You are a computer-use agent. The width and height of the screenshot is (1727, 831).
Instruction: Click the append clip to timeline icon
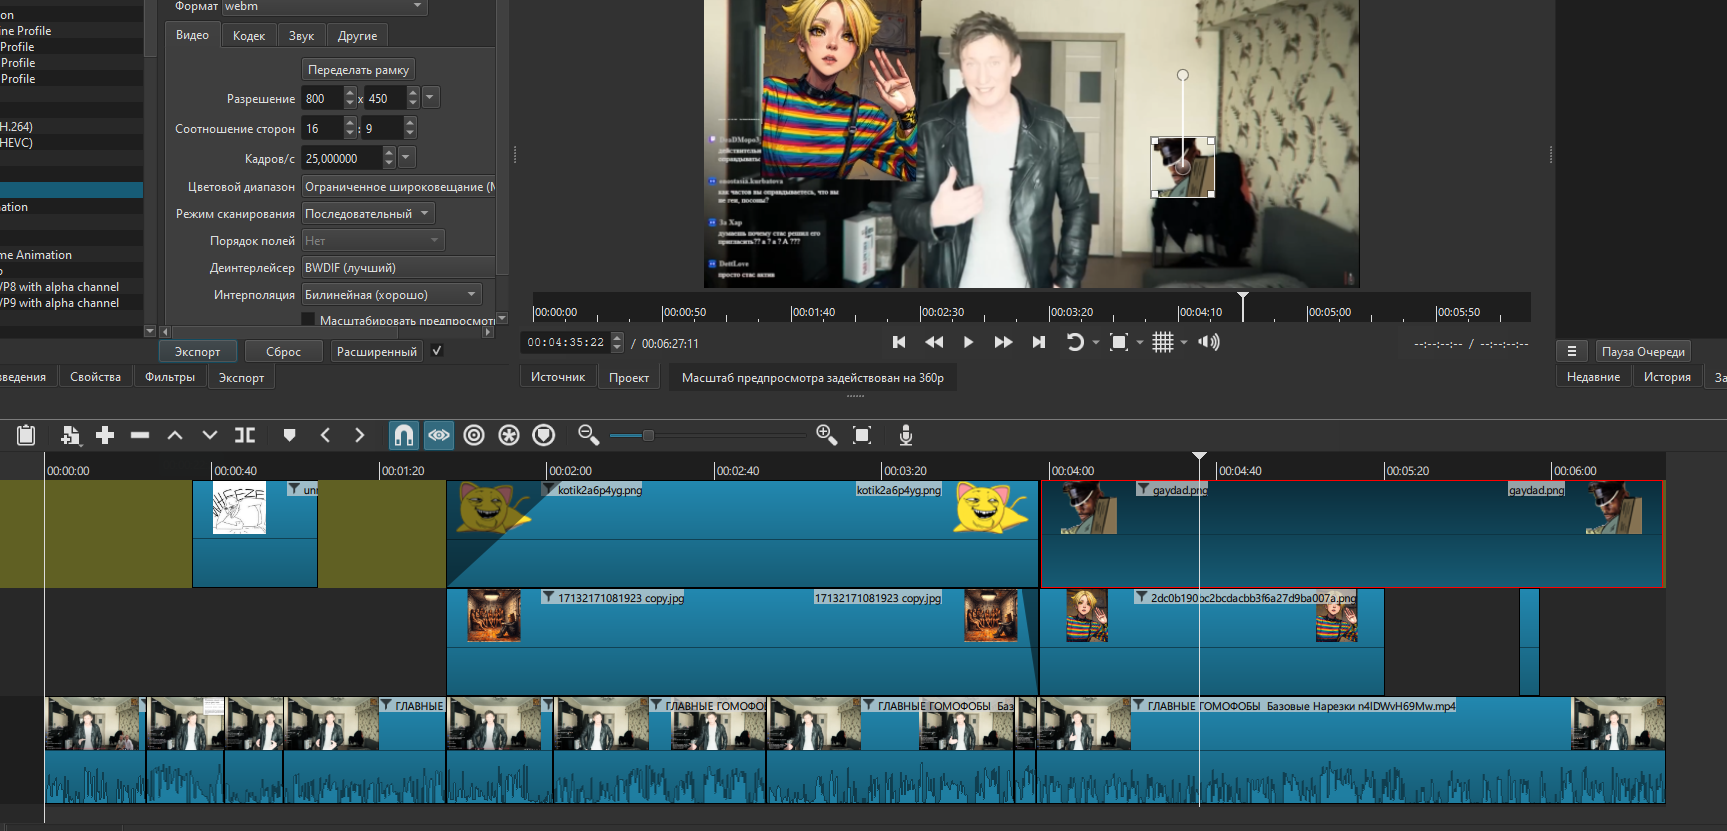[x=105, y=435]
